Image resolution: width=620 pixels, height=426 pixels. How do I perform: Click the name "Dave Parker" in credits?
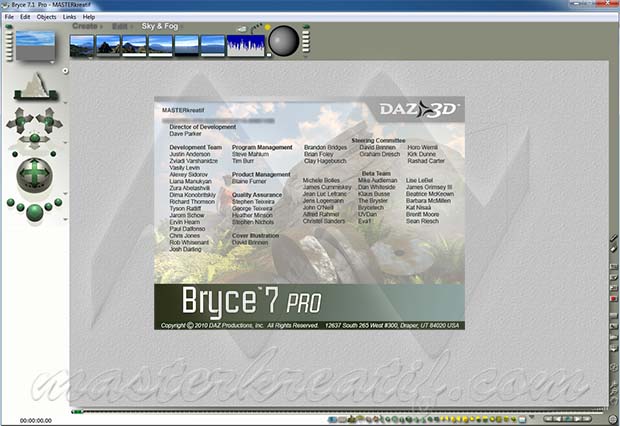click(x=185, y=134)
